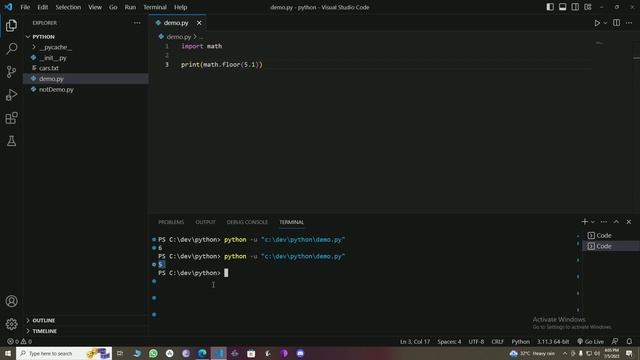This screenshot has height=360, width=640.
Task: Open the Explorer view in activity bar
Action: pyautogui.click(x=11, y=26)
